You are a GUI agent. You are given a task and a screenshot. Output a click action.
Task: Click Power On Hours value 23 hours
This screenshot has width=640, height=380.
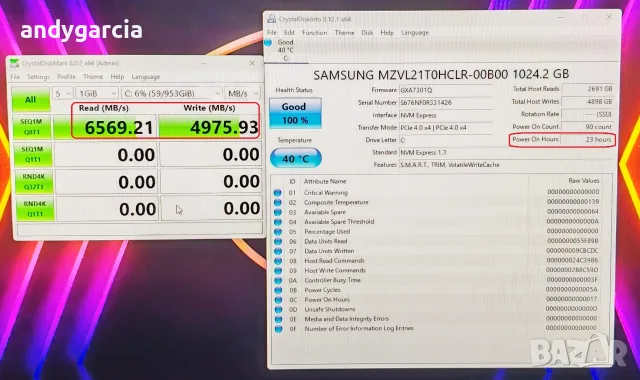(x=587, y=139)
